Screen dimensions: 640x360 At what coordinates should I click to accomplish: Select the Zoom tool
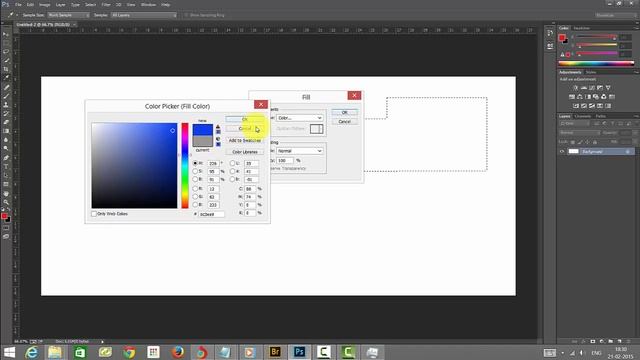(x=6, y=202)
